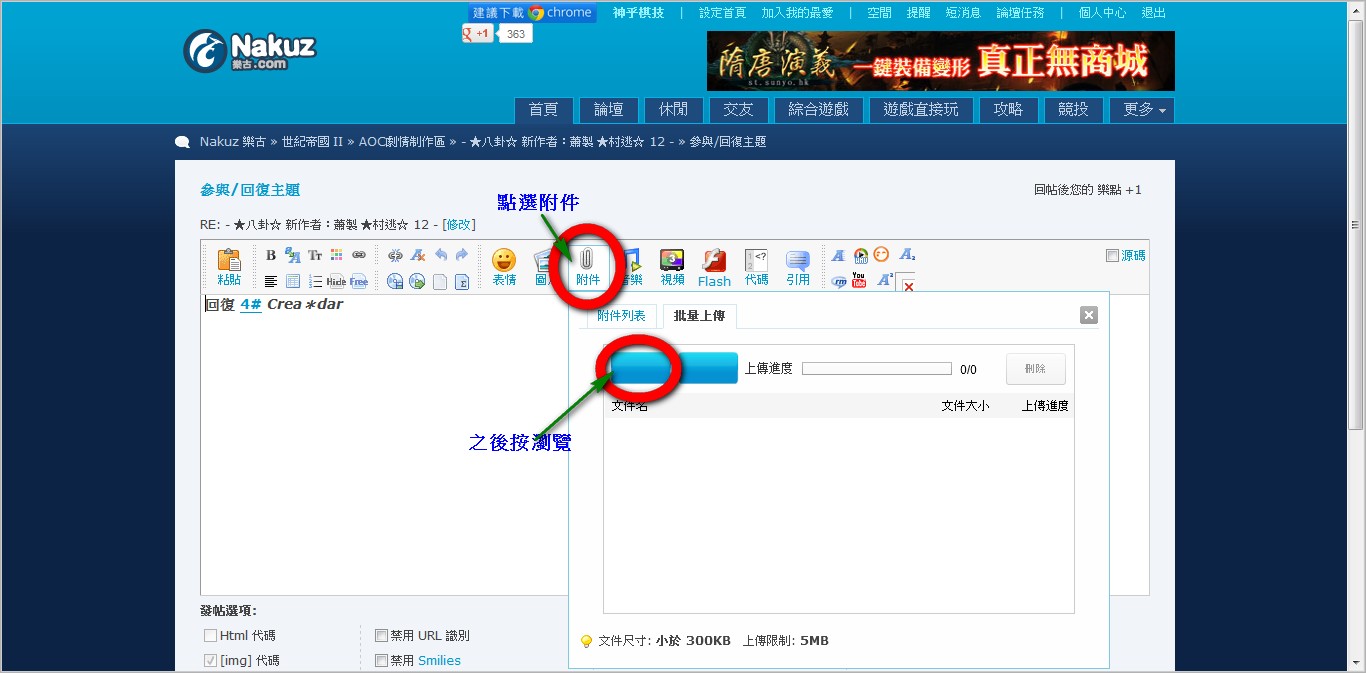Check the 禁用 URL 識別 option

pyautogui.click(x=381, y=635)
